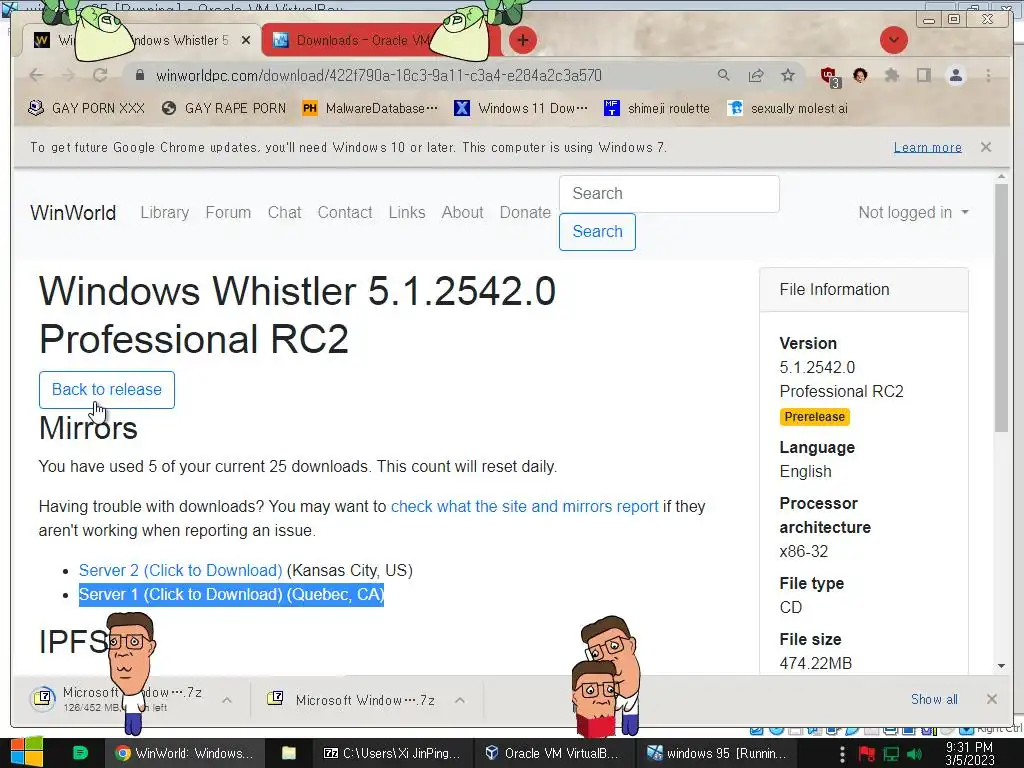Dismiss the Chrome update info bar
This screenshot has width=1024, height=768.
[986, 147]
